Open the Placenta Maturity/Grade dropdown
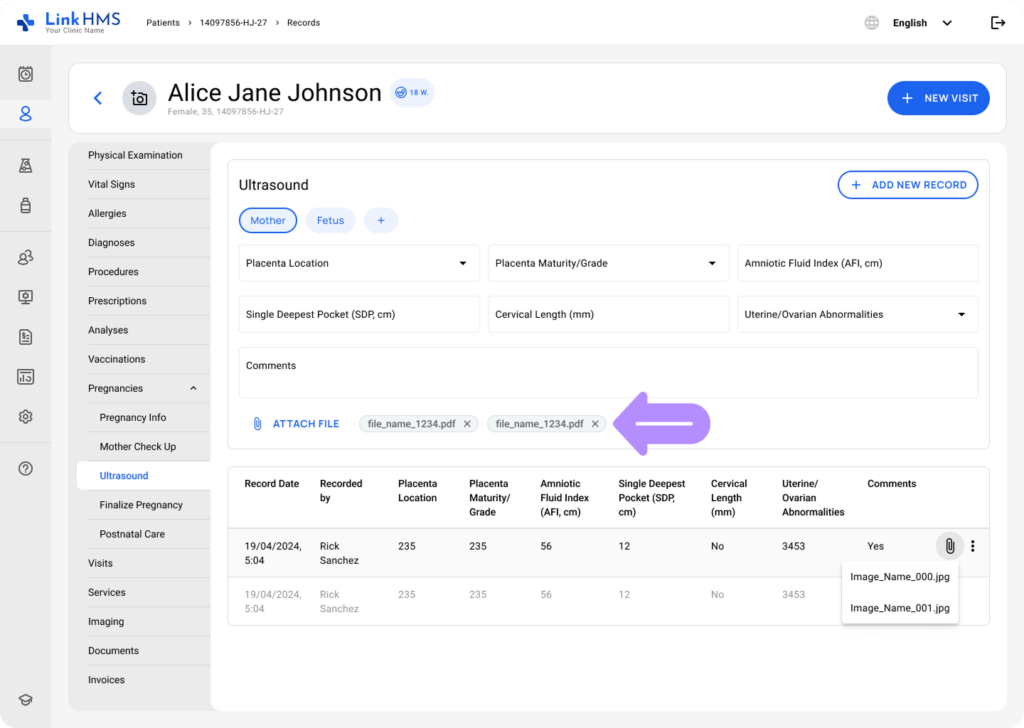 pos(608,264)
